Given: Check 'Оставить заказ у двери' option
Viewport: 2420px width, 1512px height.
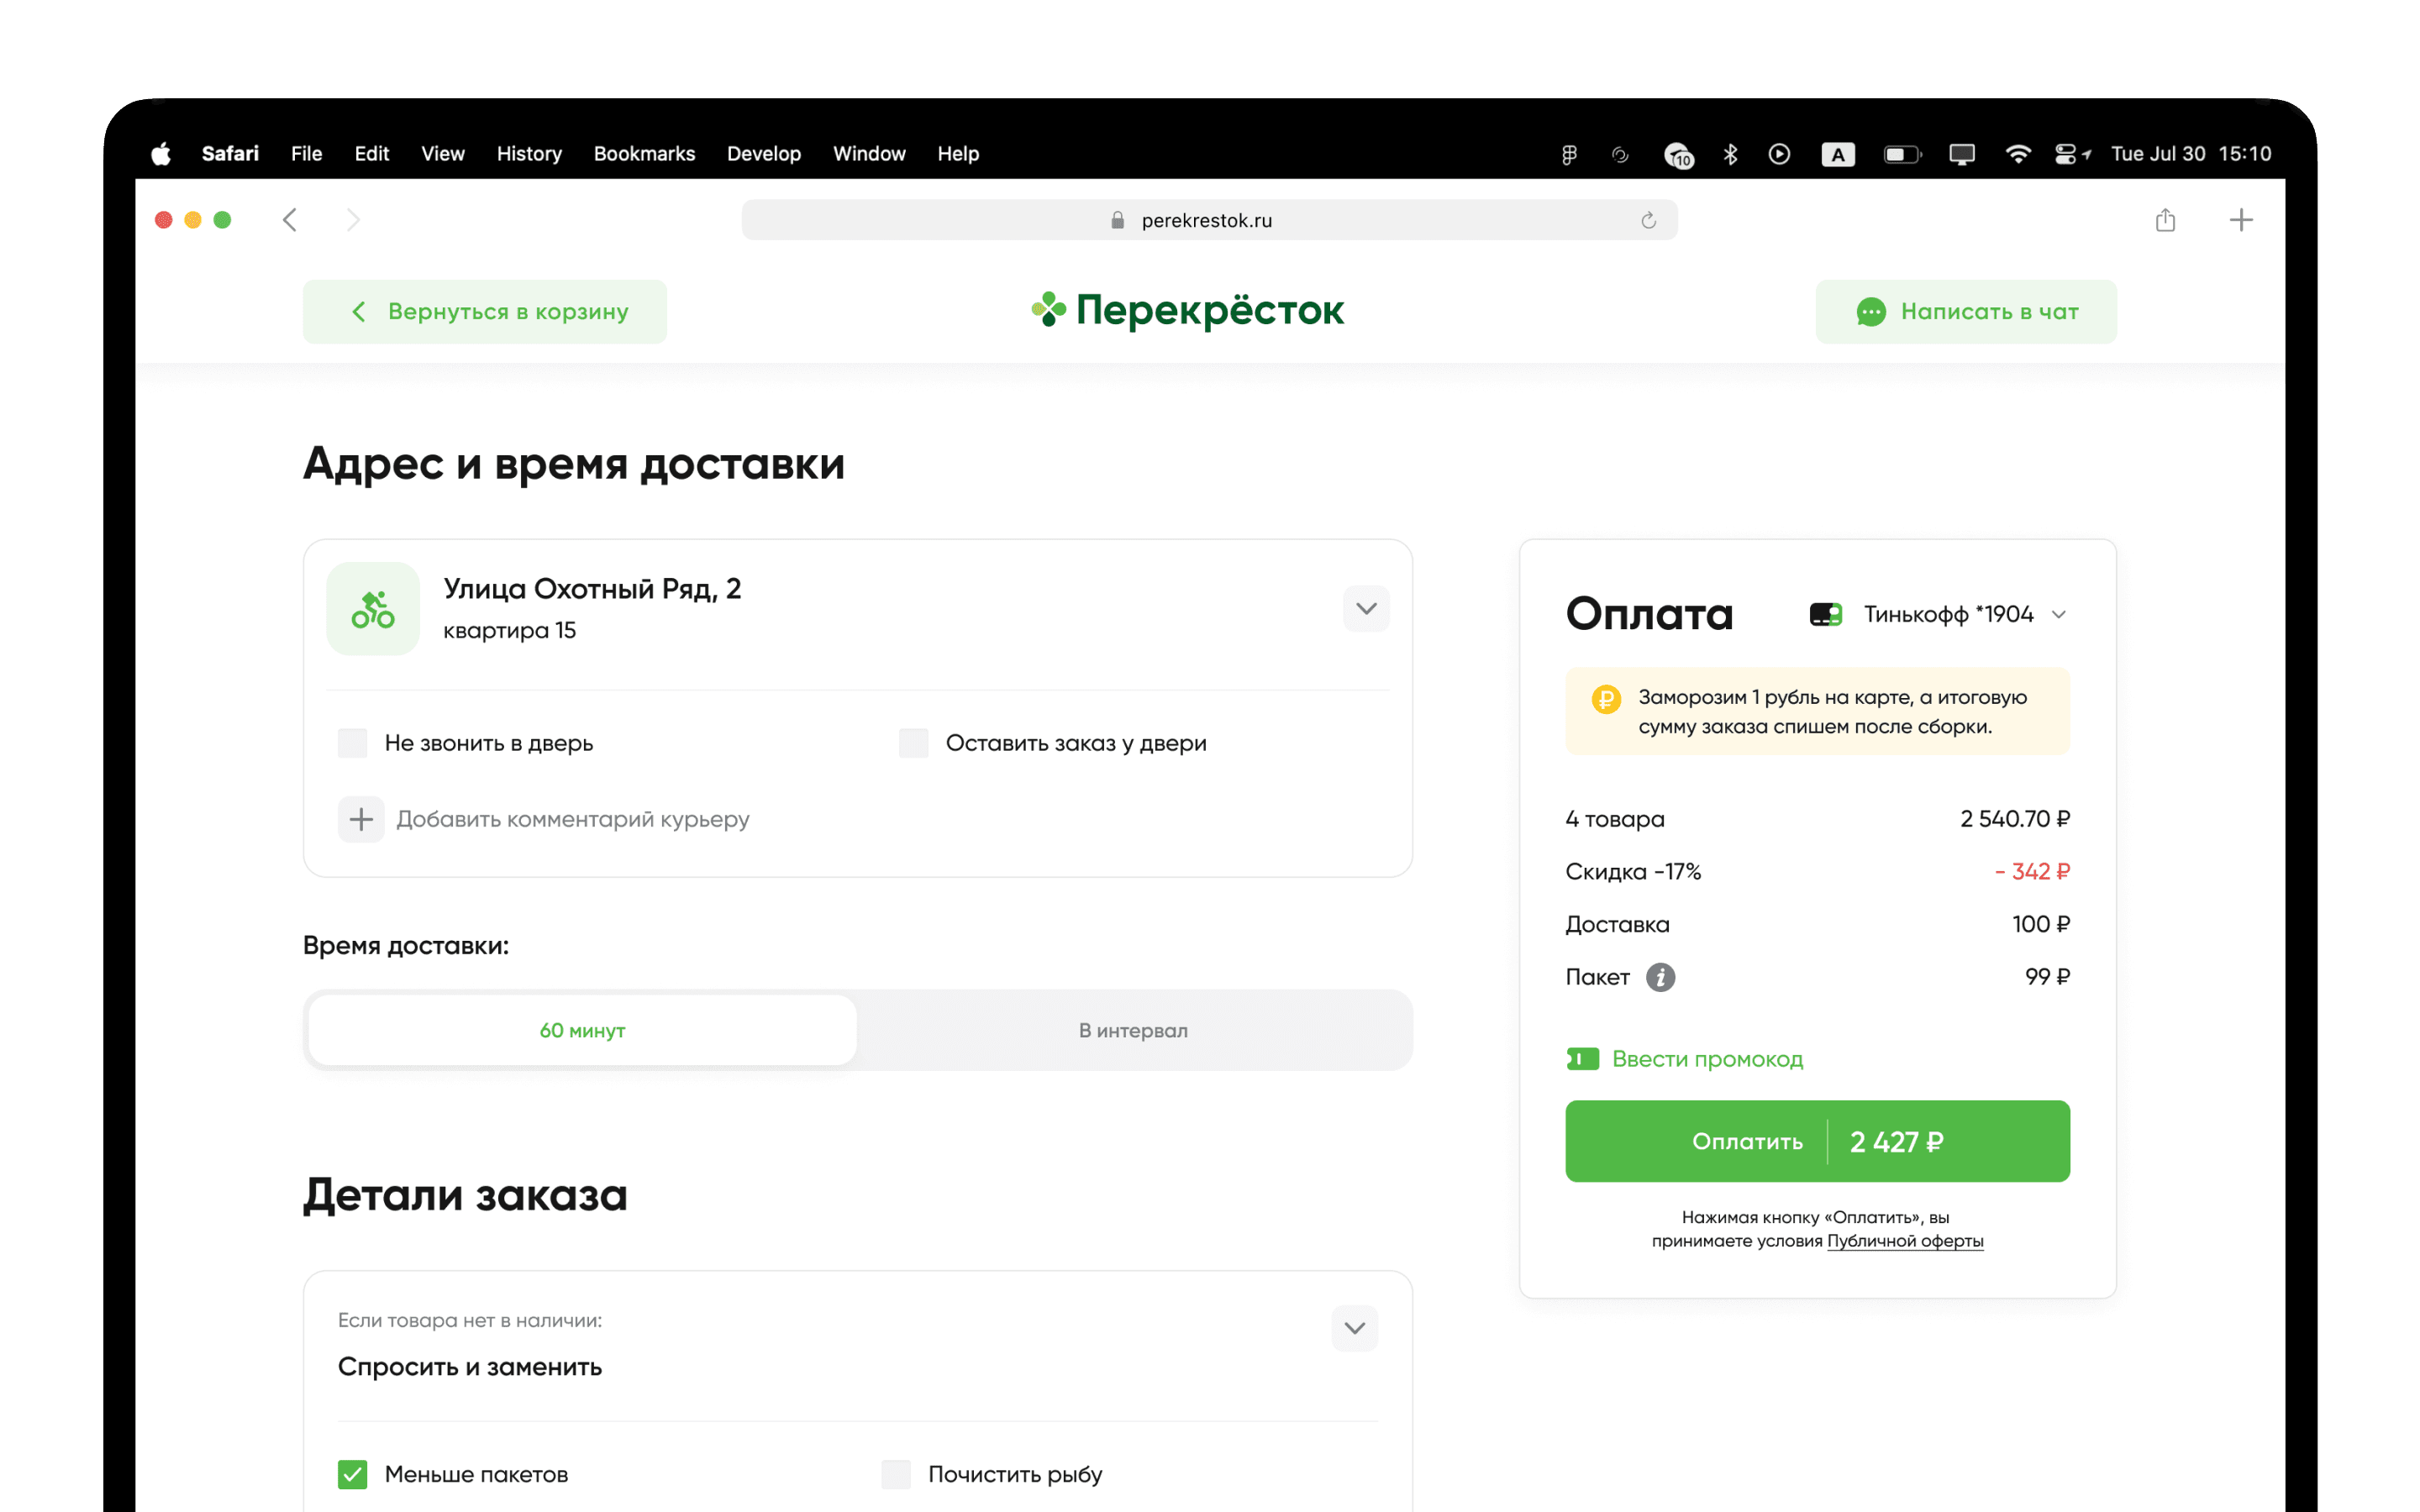Looking at the screenshot, I should point(913,743).
